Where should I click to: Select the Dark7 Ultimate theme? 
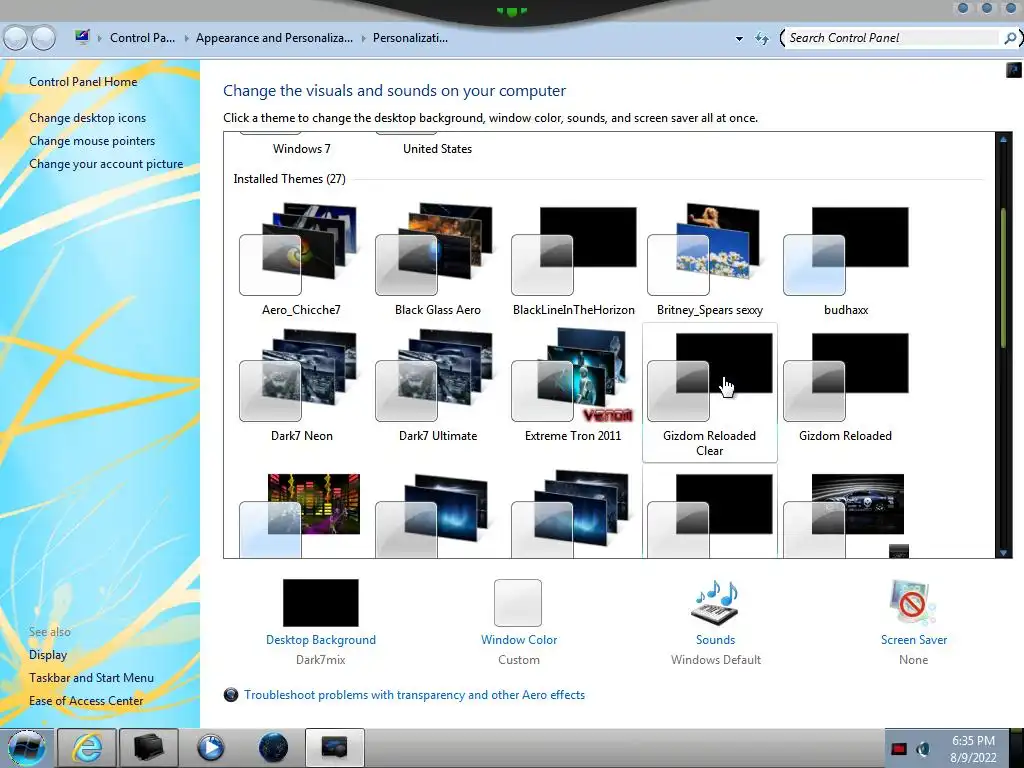pyautogui.click(x=438, y=387)
